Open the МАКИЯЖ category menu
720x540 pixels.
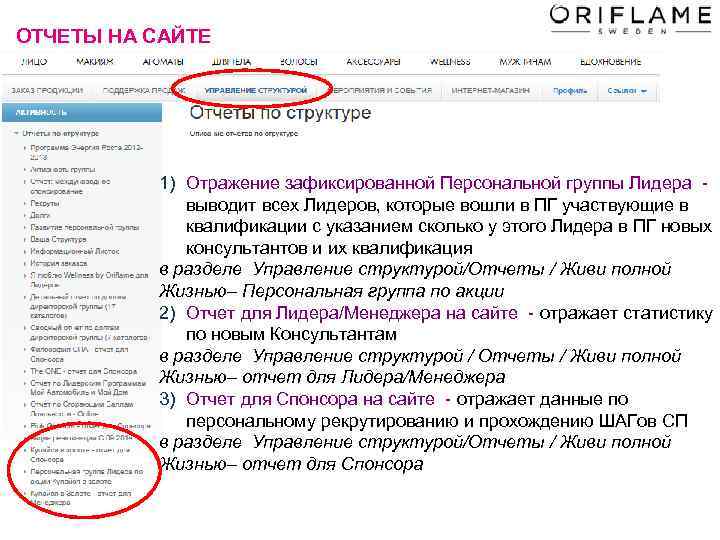95,62
